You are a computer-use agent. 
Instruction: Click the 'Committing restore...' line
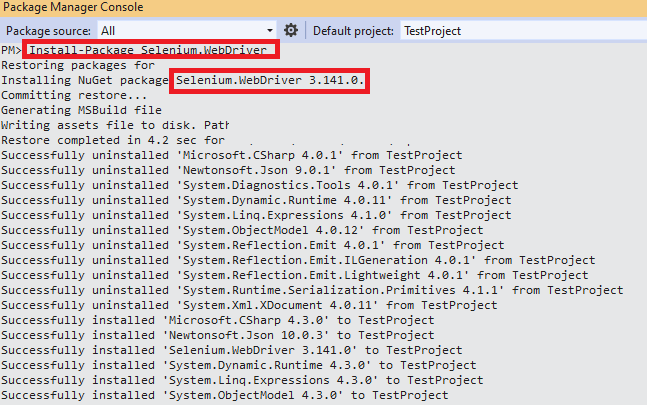74,95
